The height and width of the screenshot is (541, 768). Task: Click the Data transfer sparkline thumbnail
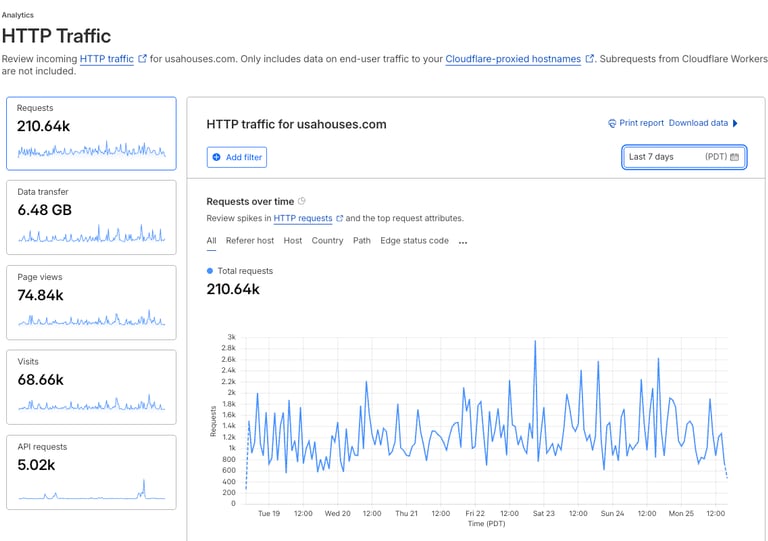pyautogui.click(x=91, y=234)
